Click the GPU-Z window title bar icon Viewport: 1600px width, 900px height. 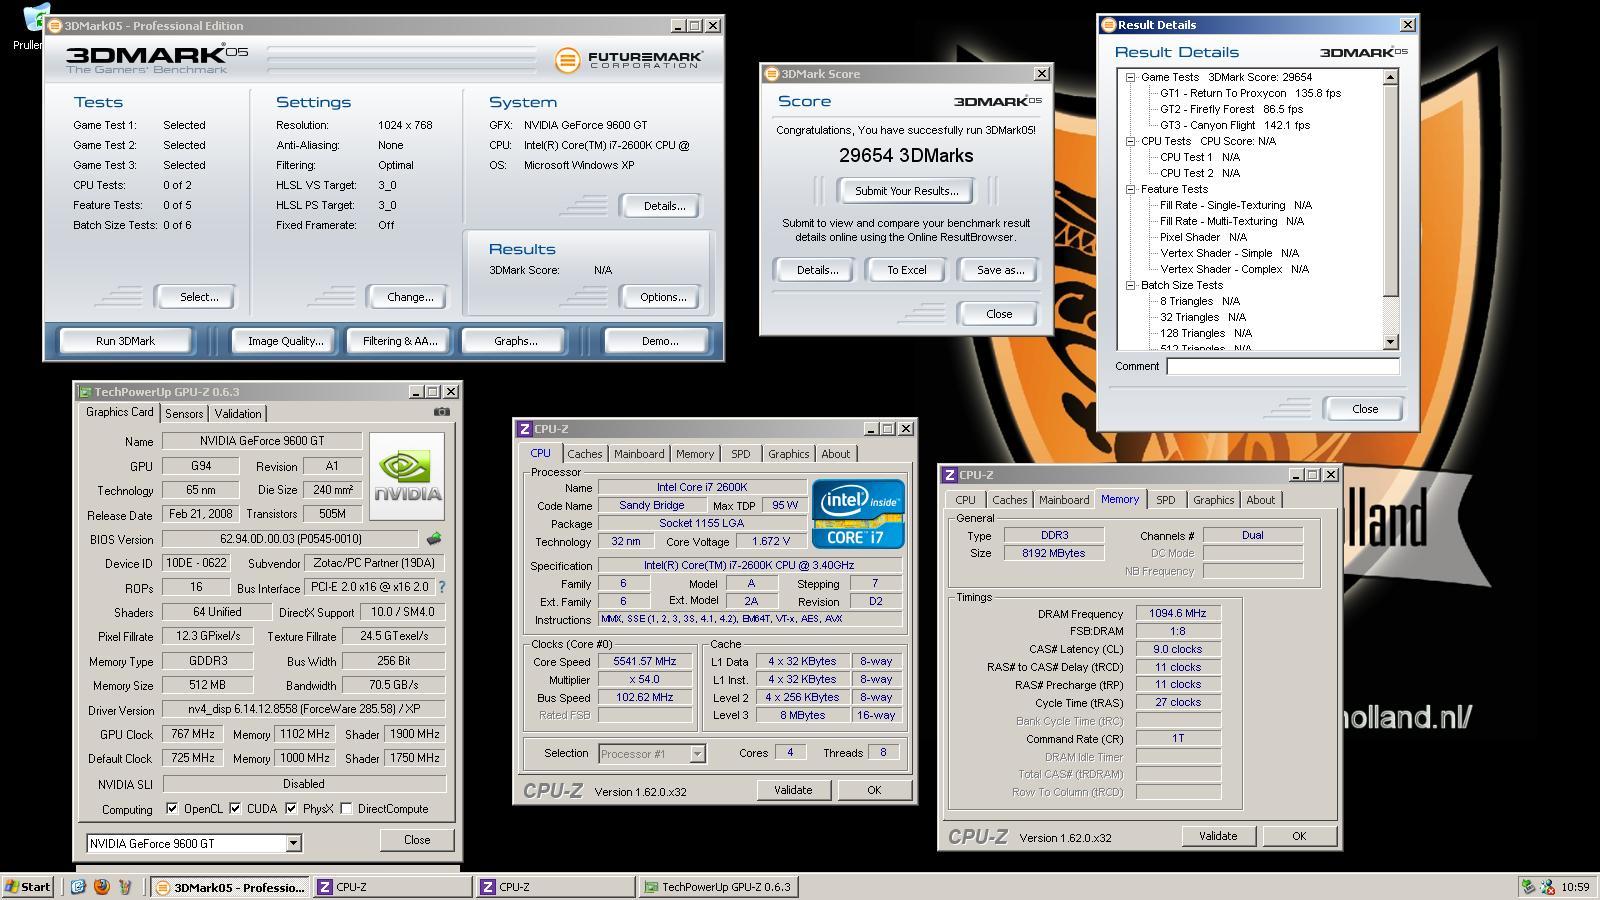[x=85, y=392]
